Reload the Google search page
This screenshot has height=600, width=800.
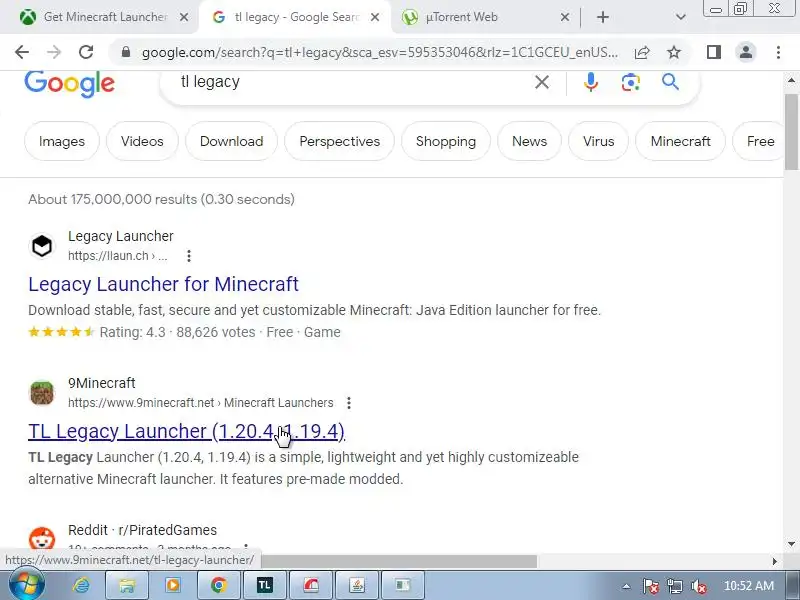pyautogui.click(x=86, y=52)
